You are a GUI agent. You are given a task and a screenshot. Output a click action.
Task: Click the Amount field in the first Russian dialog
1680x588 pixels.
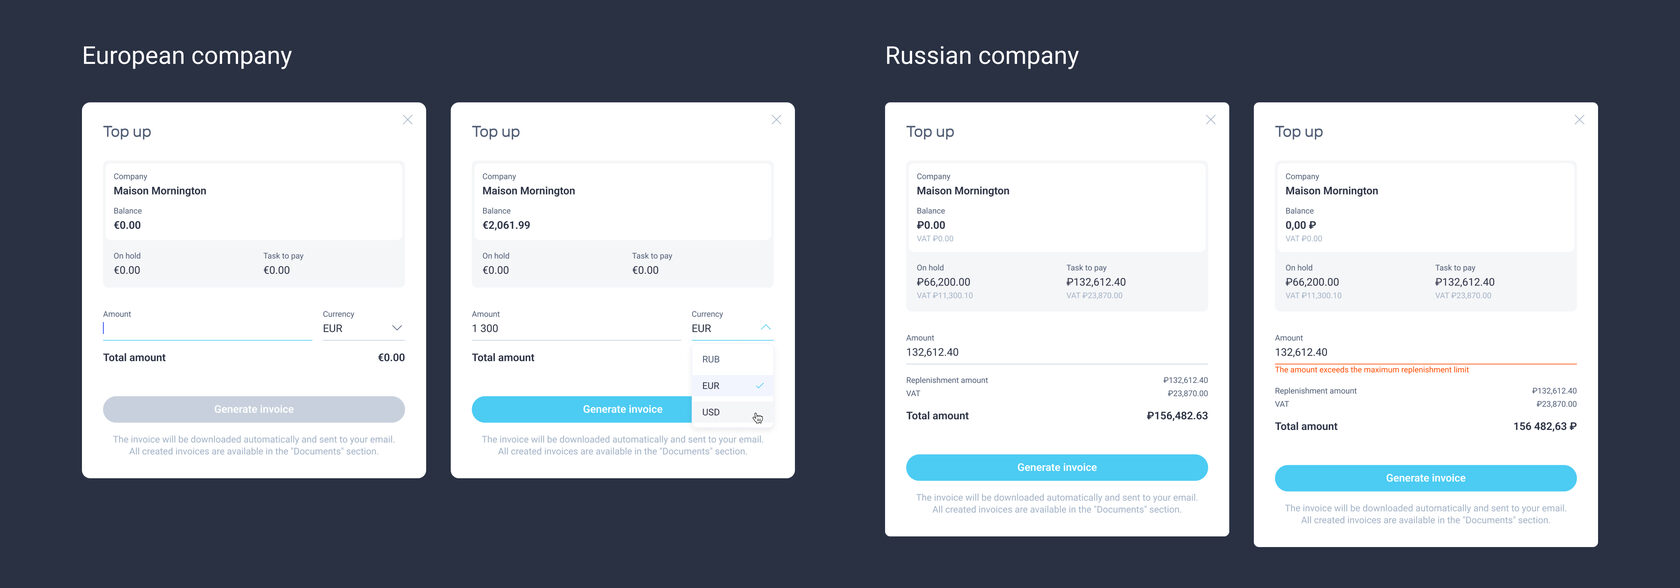[1056, 352]
